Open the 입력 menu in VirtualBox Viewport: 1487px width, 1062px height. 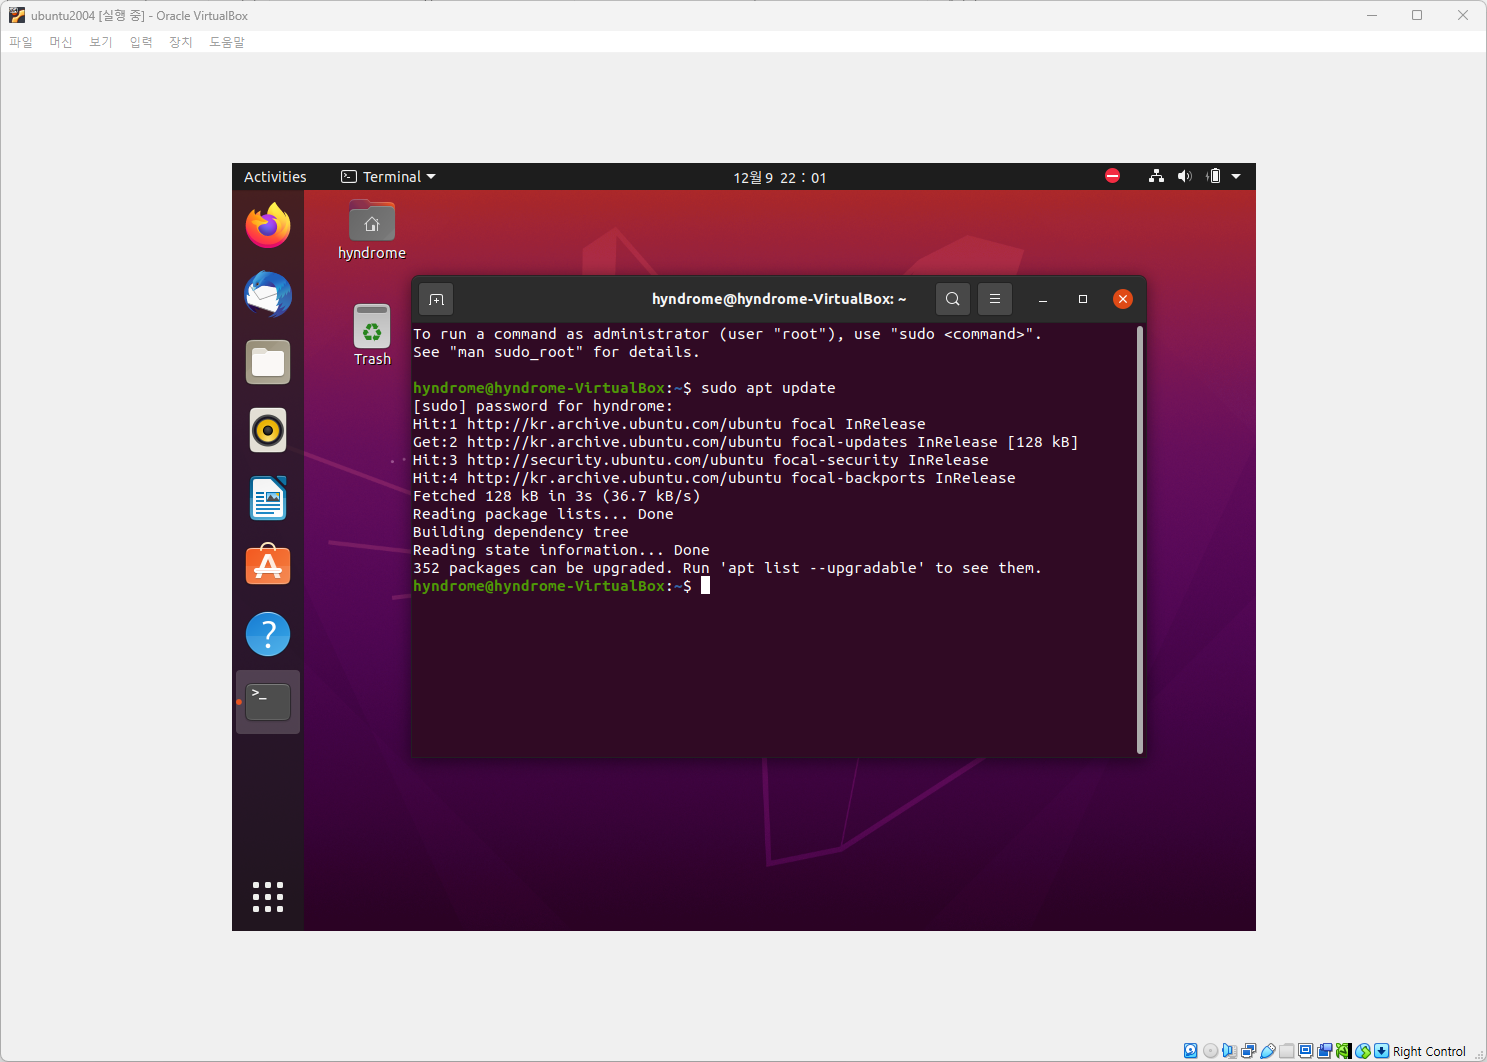tap(141, 42)
